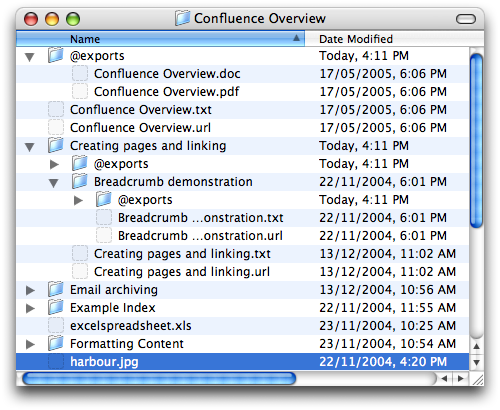Click the vertical scrollbar down arrow
This screenshot has height=410, width=500.
(x=477, y=363)
